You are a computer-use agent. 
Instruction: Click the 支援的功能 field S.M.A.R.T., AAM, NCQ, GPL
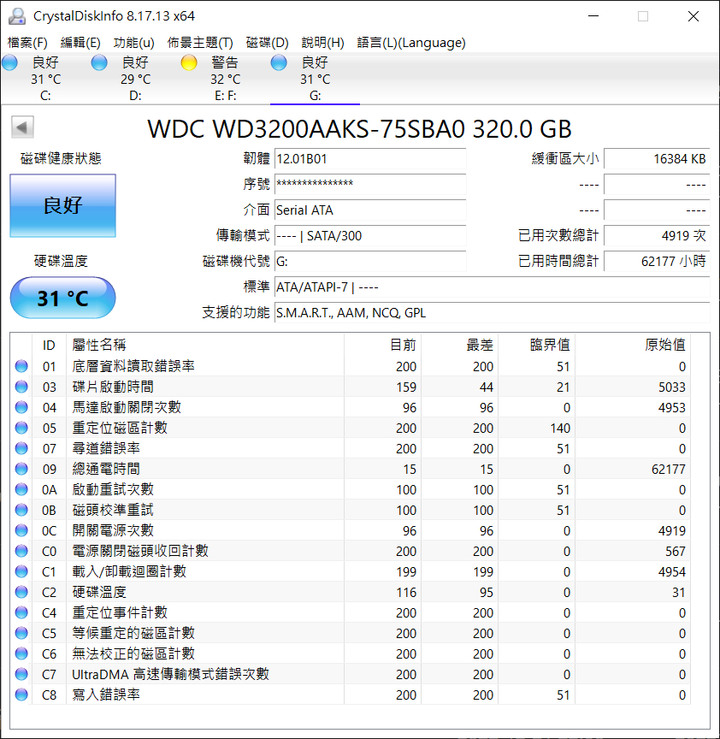(x=492, y=312)
